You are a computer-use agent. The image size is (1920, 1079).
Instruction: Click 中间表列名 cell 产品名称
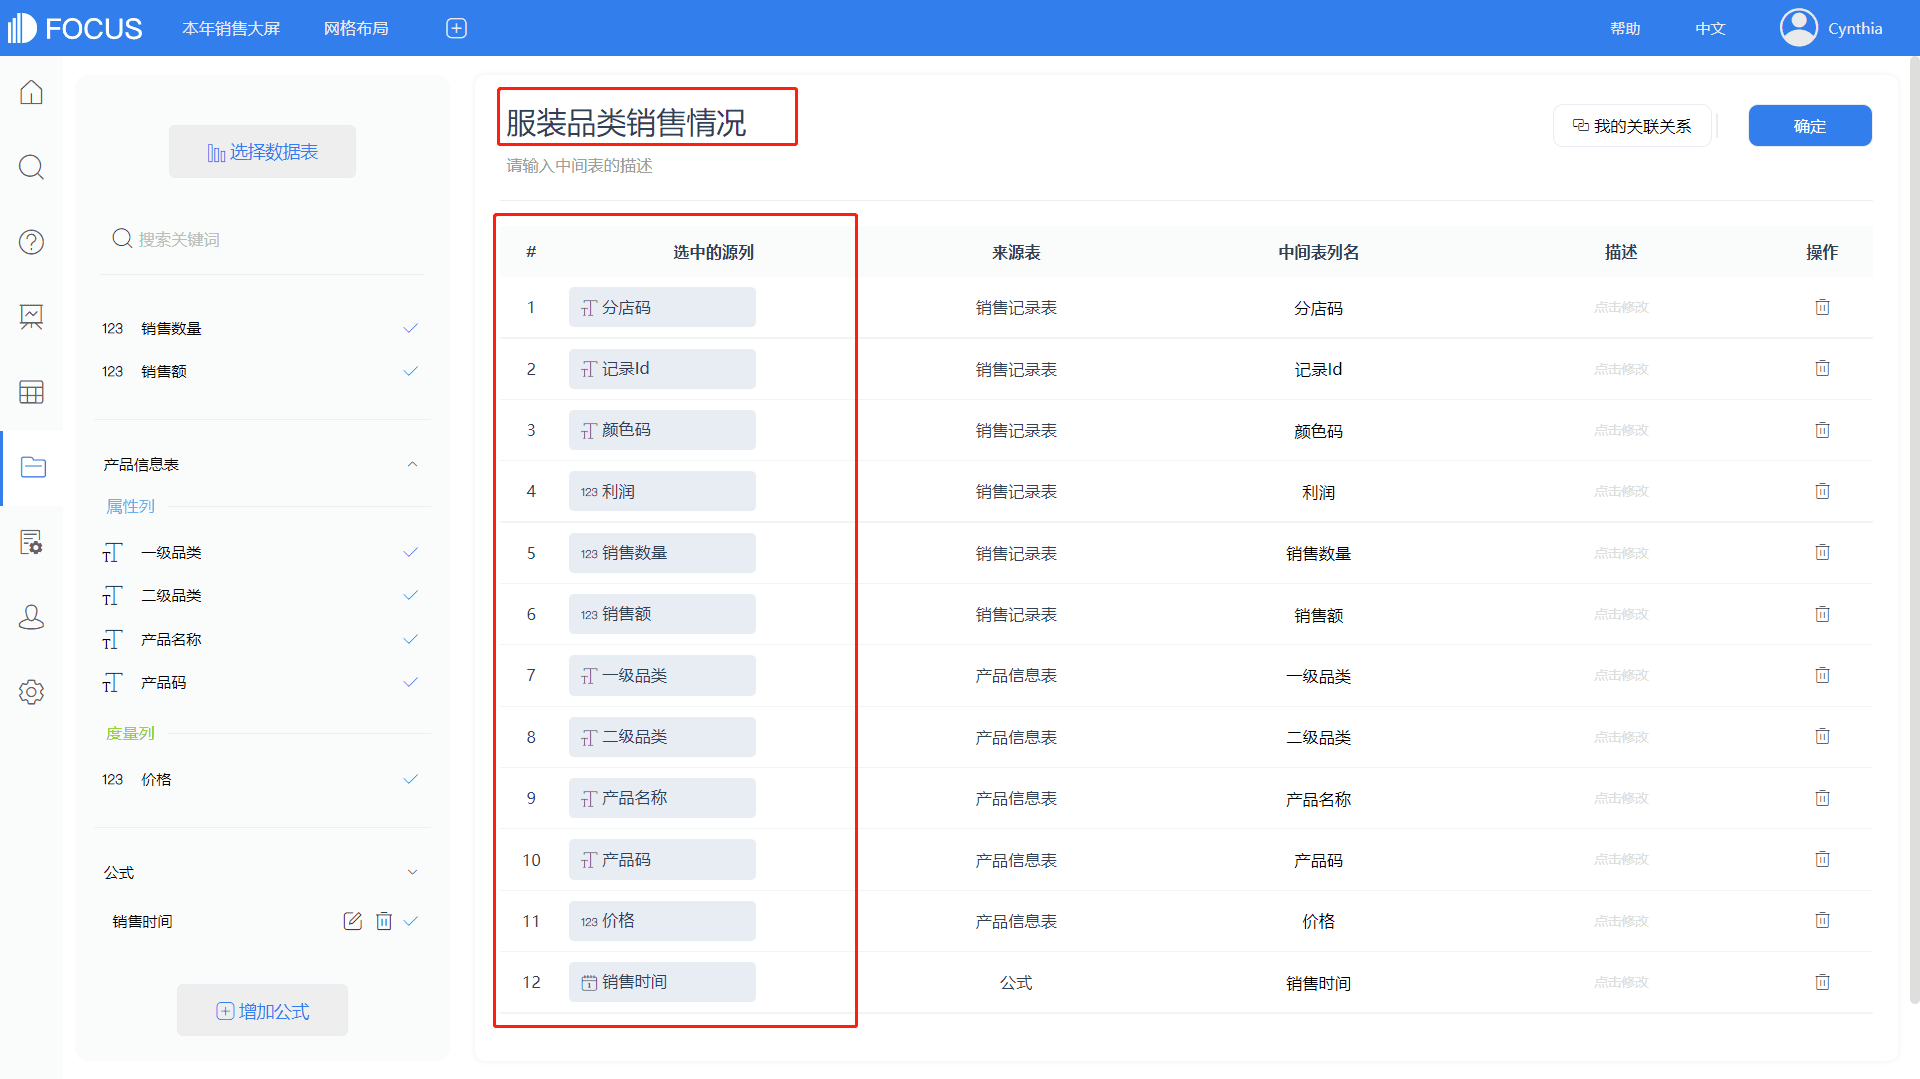point(1318,799)
